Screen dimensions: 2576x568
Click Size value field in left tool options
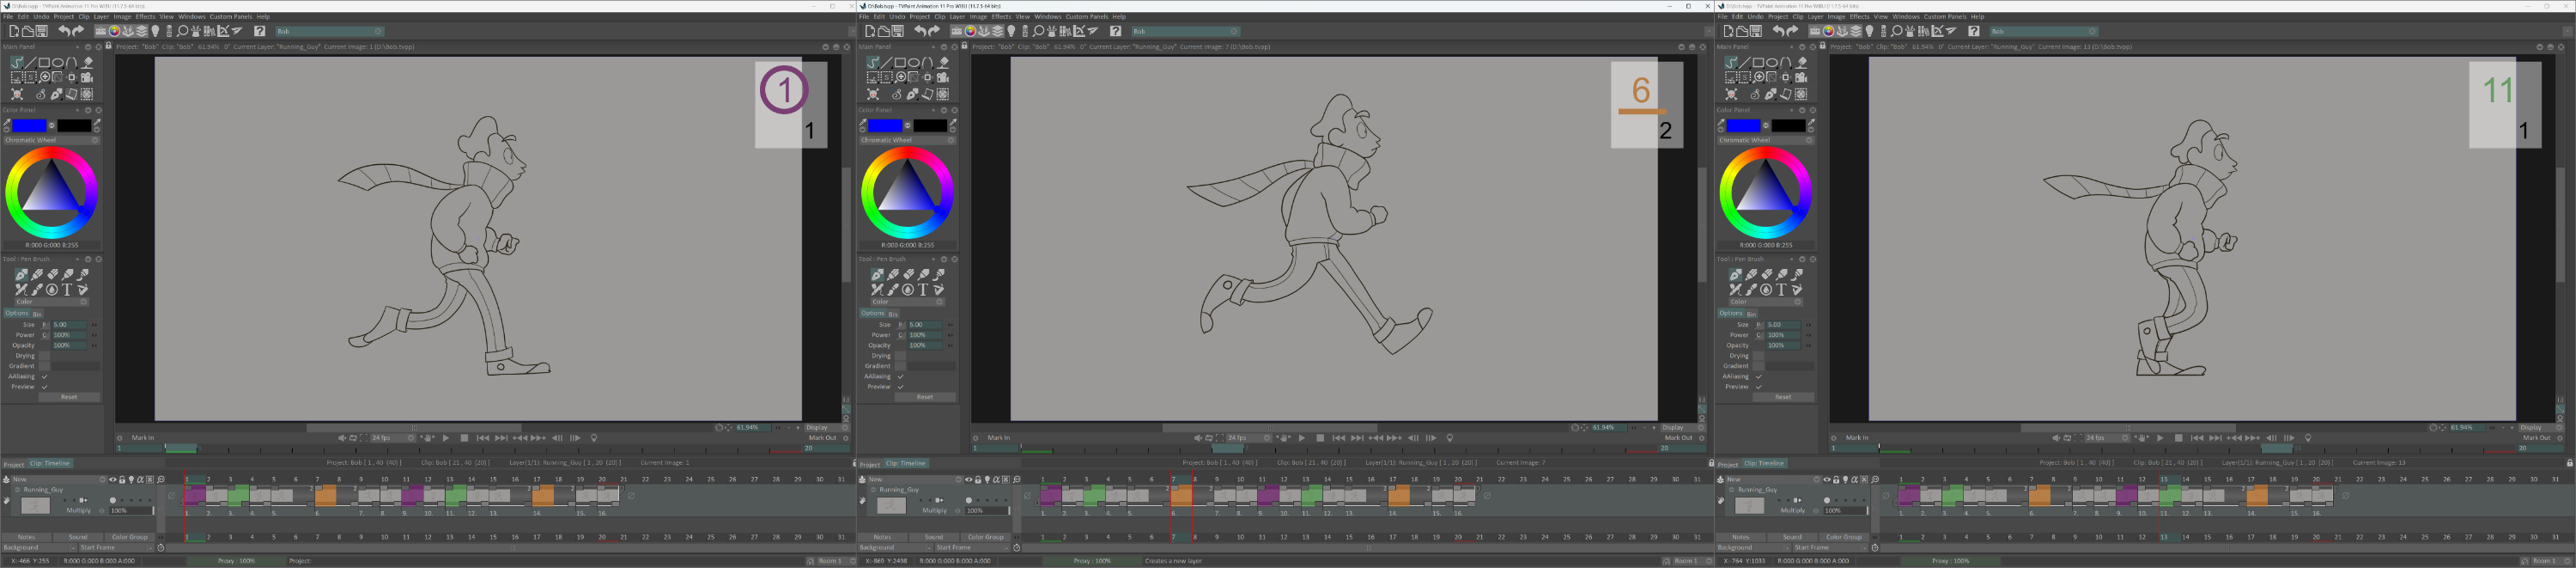coord(69,324)
